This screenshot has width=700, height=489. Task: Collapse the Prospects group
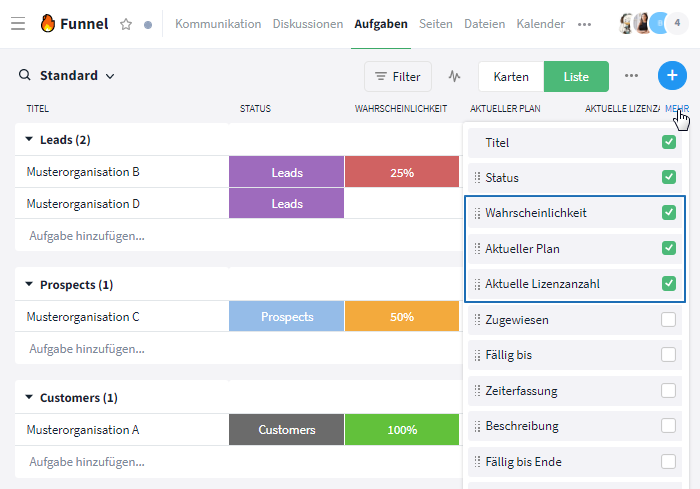click(29, 284)
